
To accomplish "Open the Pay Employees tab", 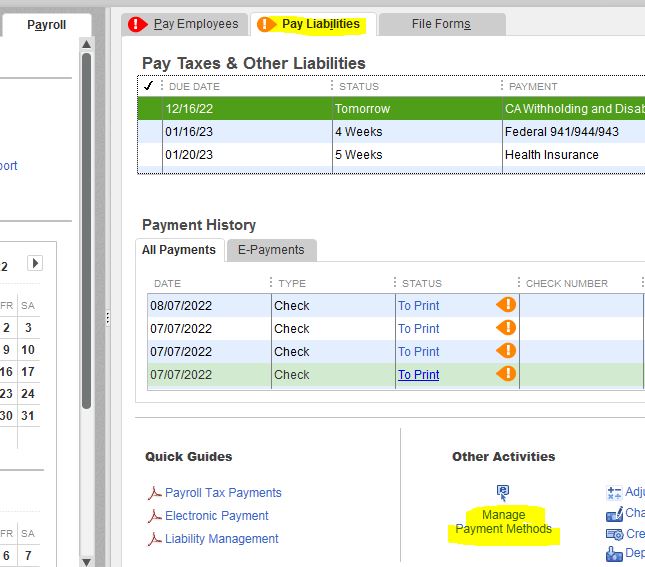I will coord(185,24).
